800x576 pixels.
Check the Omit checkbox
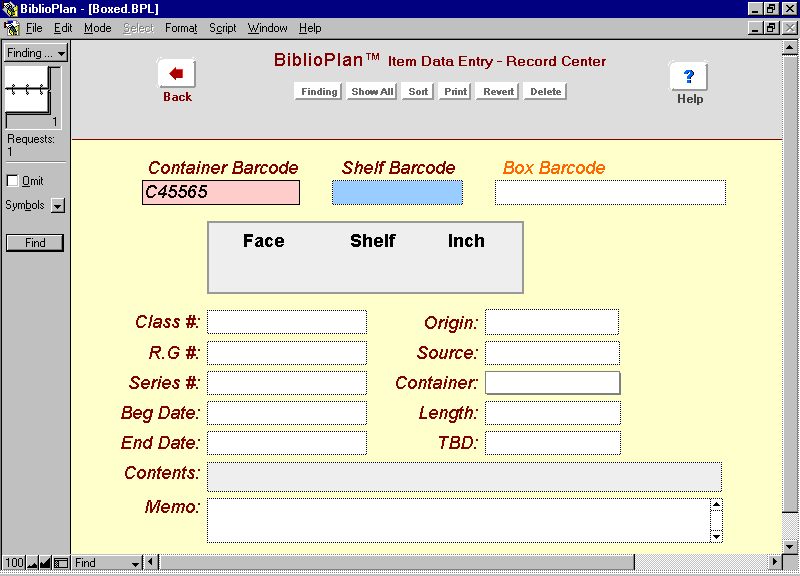12,181
